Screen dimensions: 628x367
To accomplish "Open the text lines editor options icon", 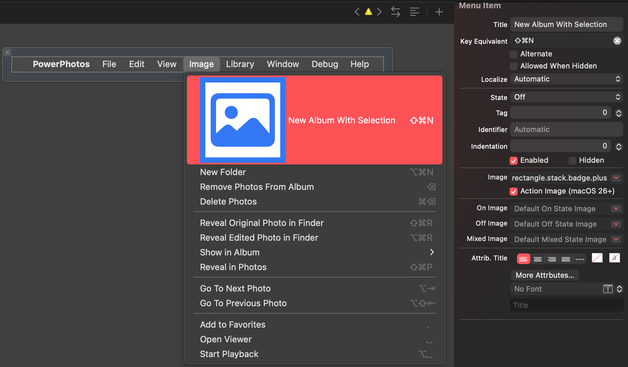I will [415, 12].
